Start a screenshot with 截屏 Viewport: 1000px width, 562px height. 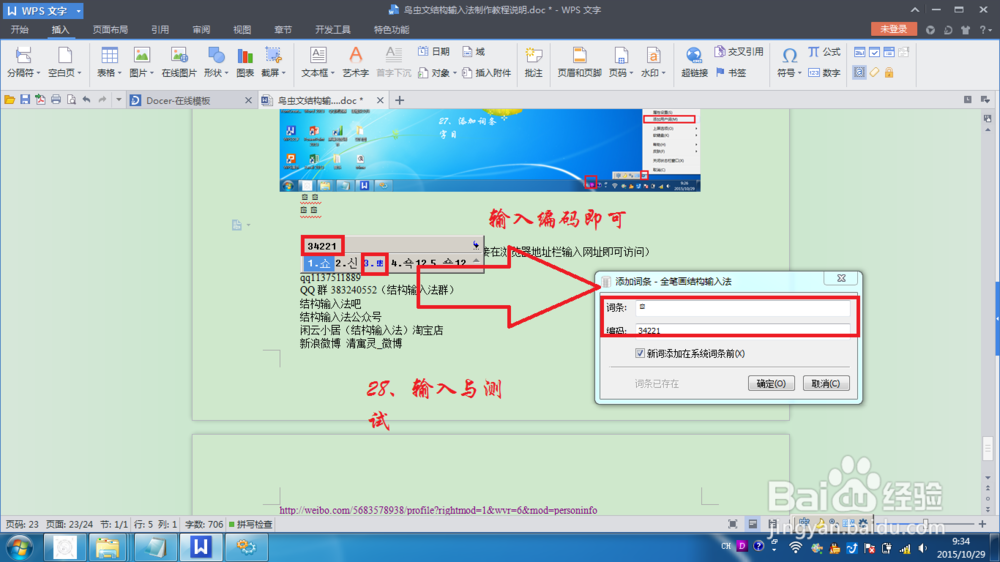click(273, 63)
